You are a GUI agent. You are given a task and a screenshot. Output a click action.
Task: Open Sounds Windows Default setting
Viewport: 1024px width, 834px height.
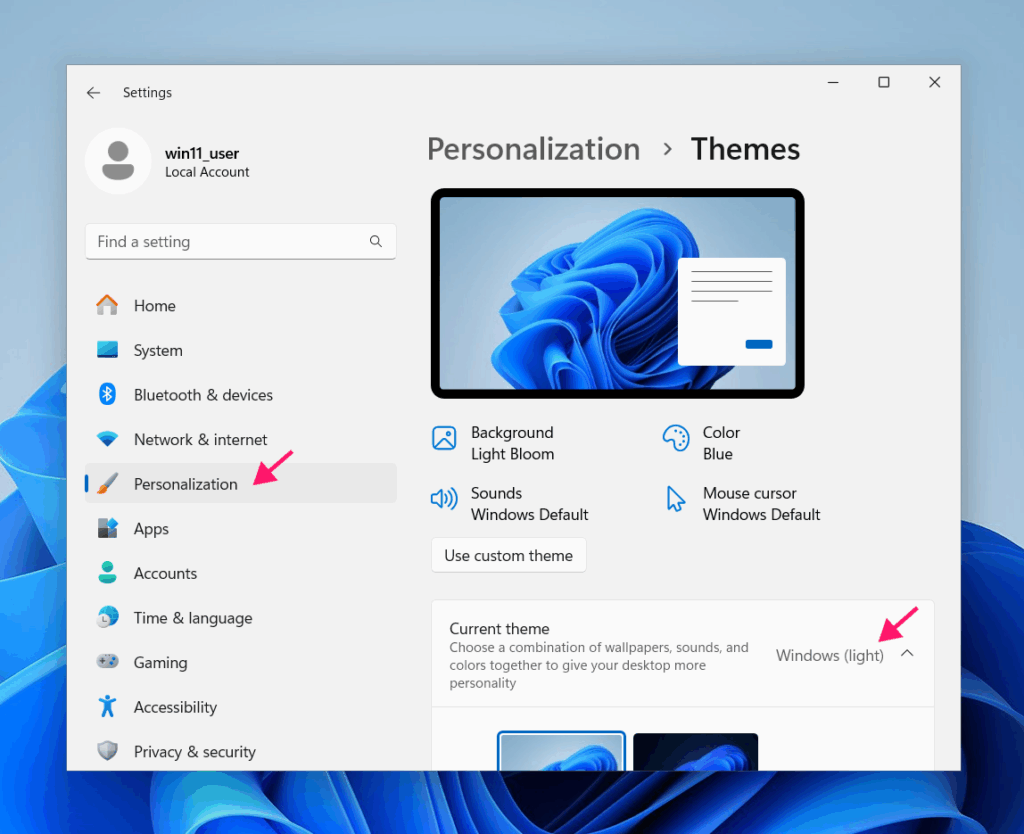510,504
